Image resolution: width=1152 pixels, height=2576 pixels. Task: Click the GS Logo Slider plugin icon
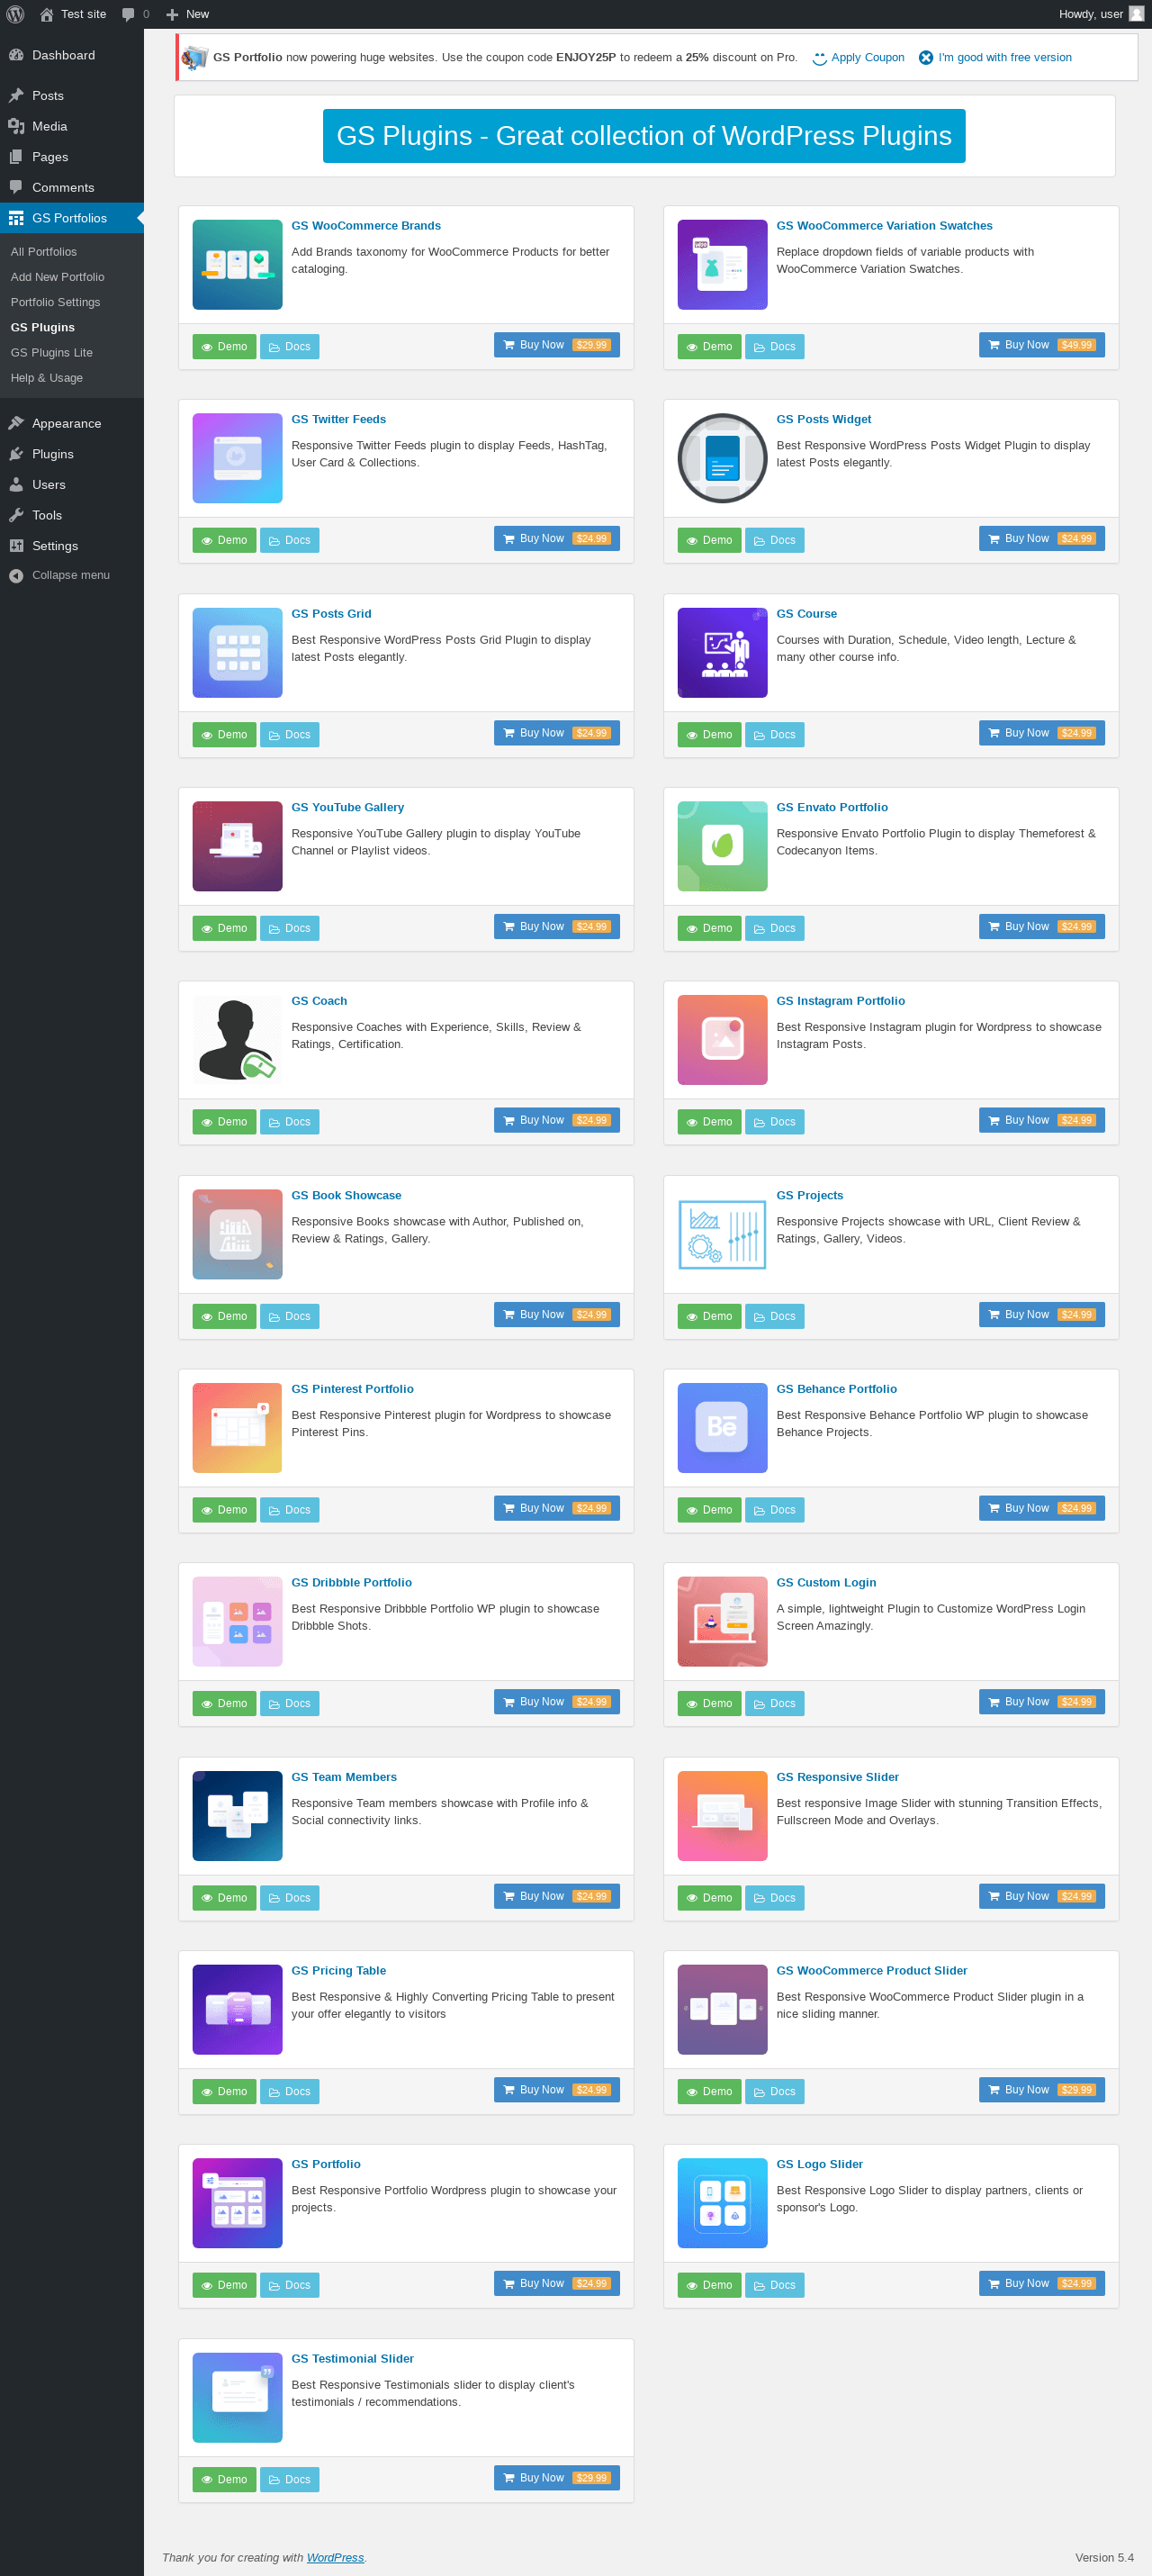(722, 2203)
